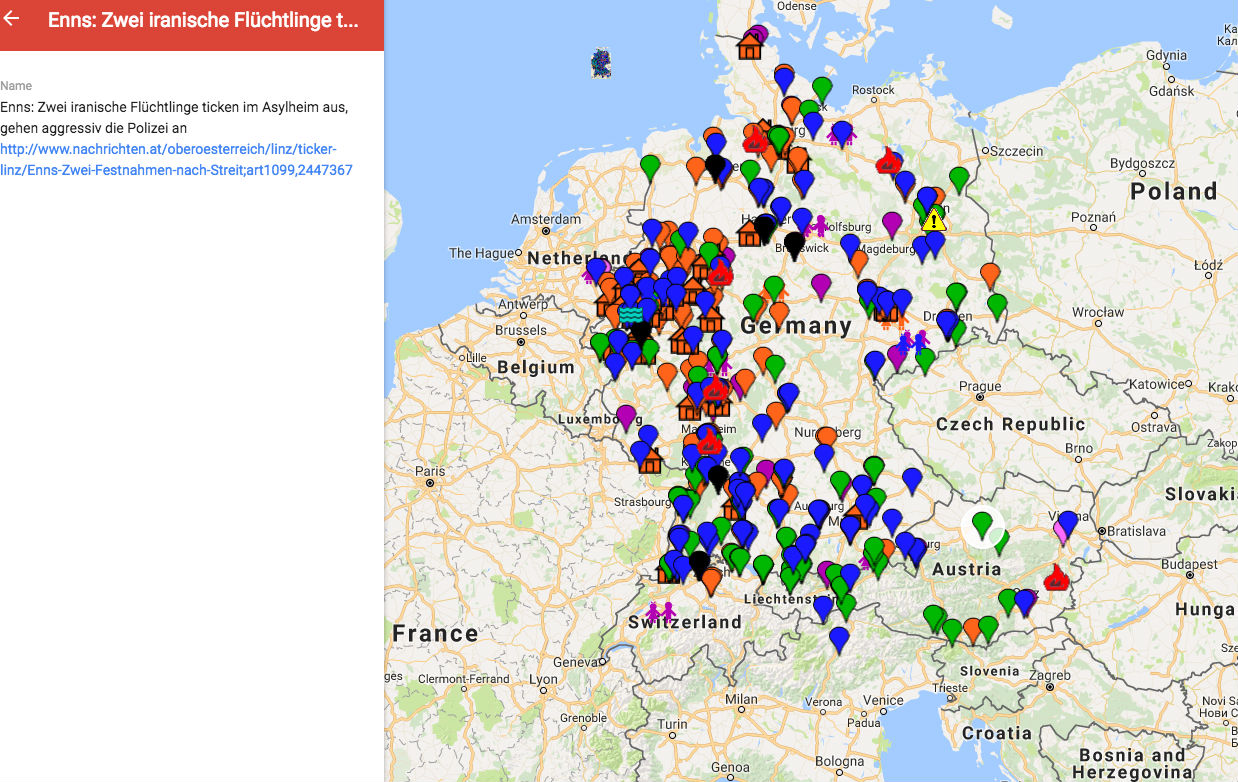Click the red fire marker in eastern Austria
The width and height of the screenshot is (1238, 782).
[1056, 578]
